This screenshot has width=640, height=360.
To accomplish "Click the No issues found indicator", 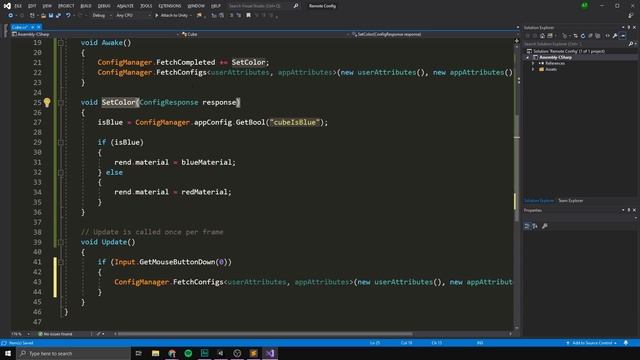I will [x=56, y=334].
